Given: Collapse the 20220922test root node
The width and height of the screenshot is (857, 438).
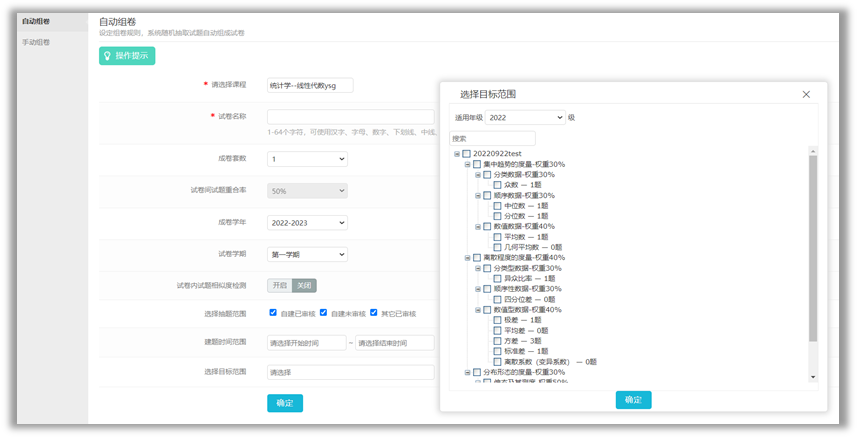Looking at the screenshot, I should pos(457,153).
